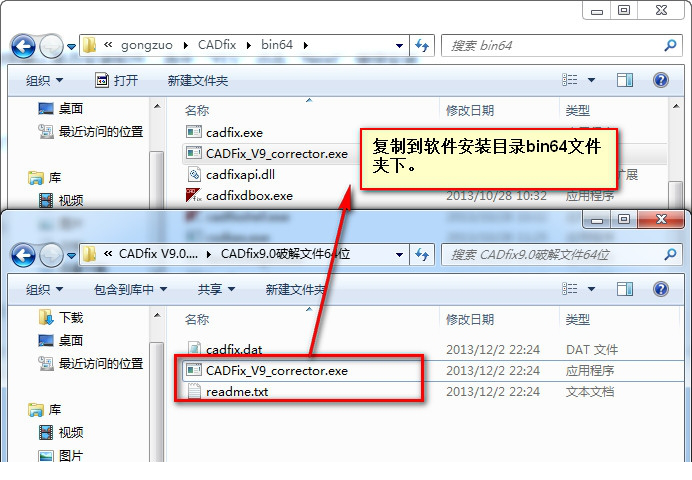Open help in bin64 window
692x480 pixels.
tap(661, 80)
